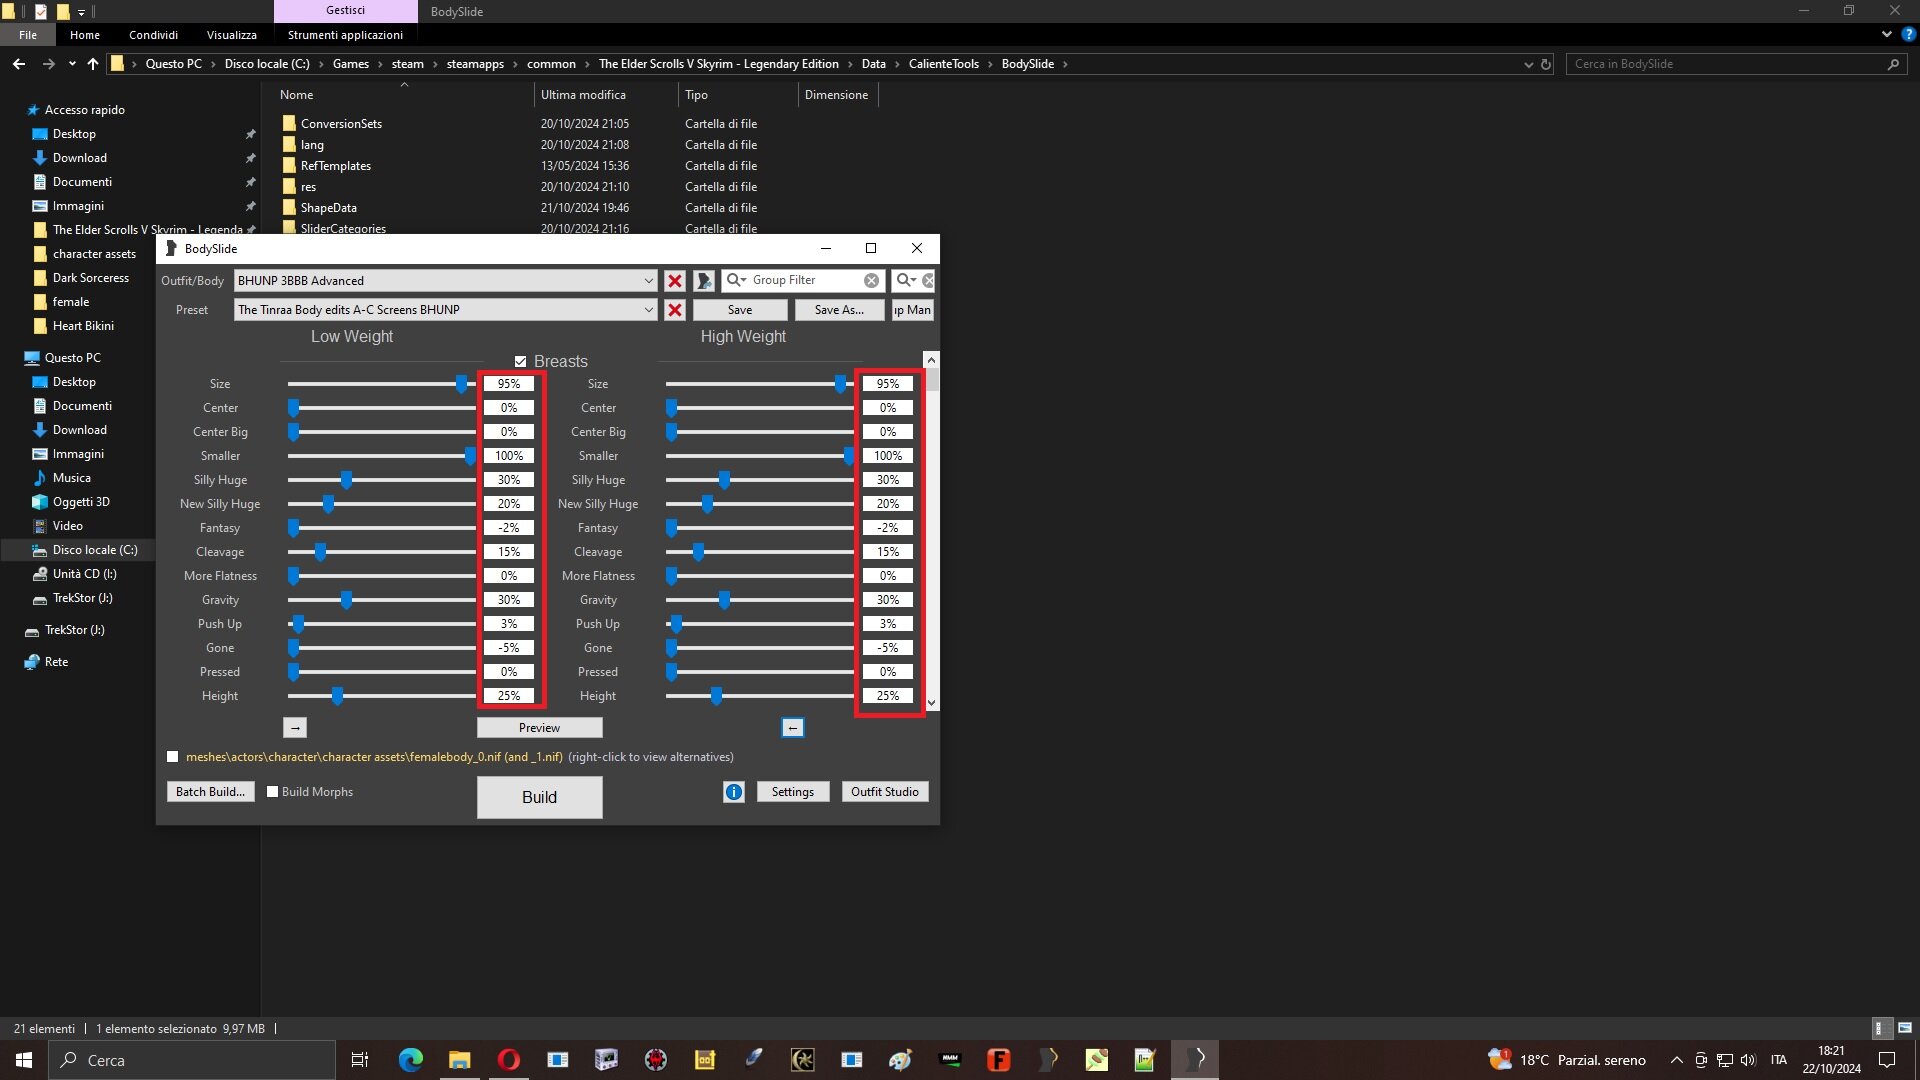Viewport: 1920px width, 1080px height.
Task: Open Strumenti applicazioni tab
Action: pyautogui.click(x=345, y=35)
